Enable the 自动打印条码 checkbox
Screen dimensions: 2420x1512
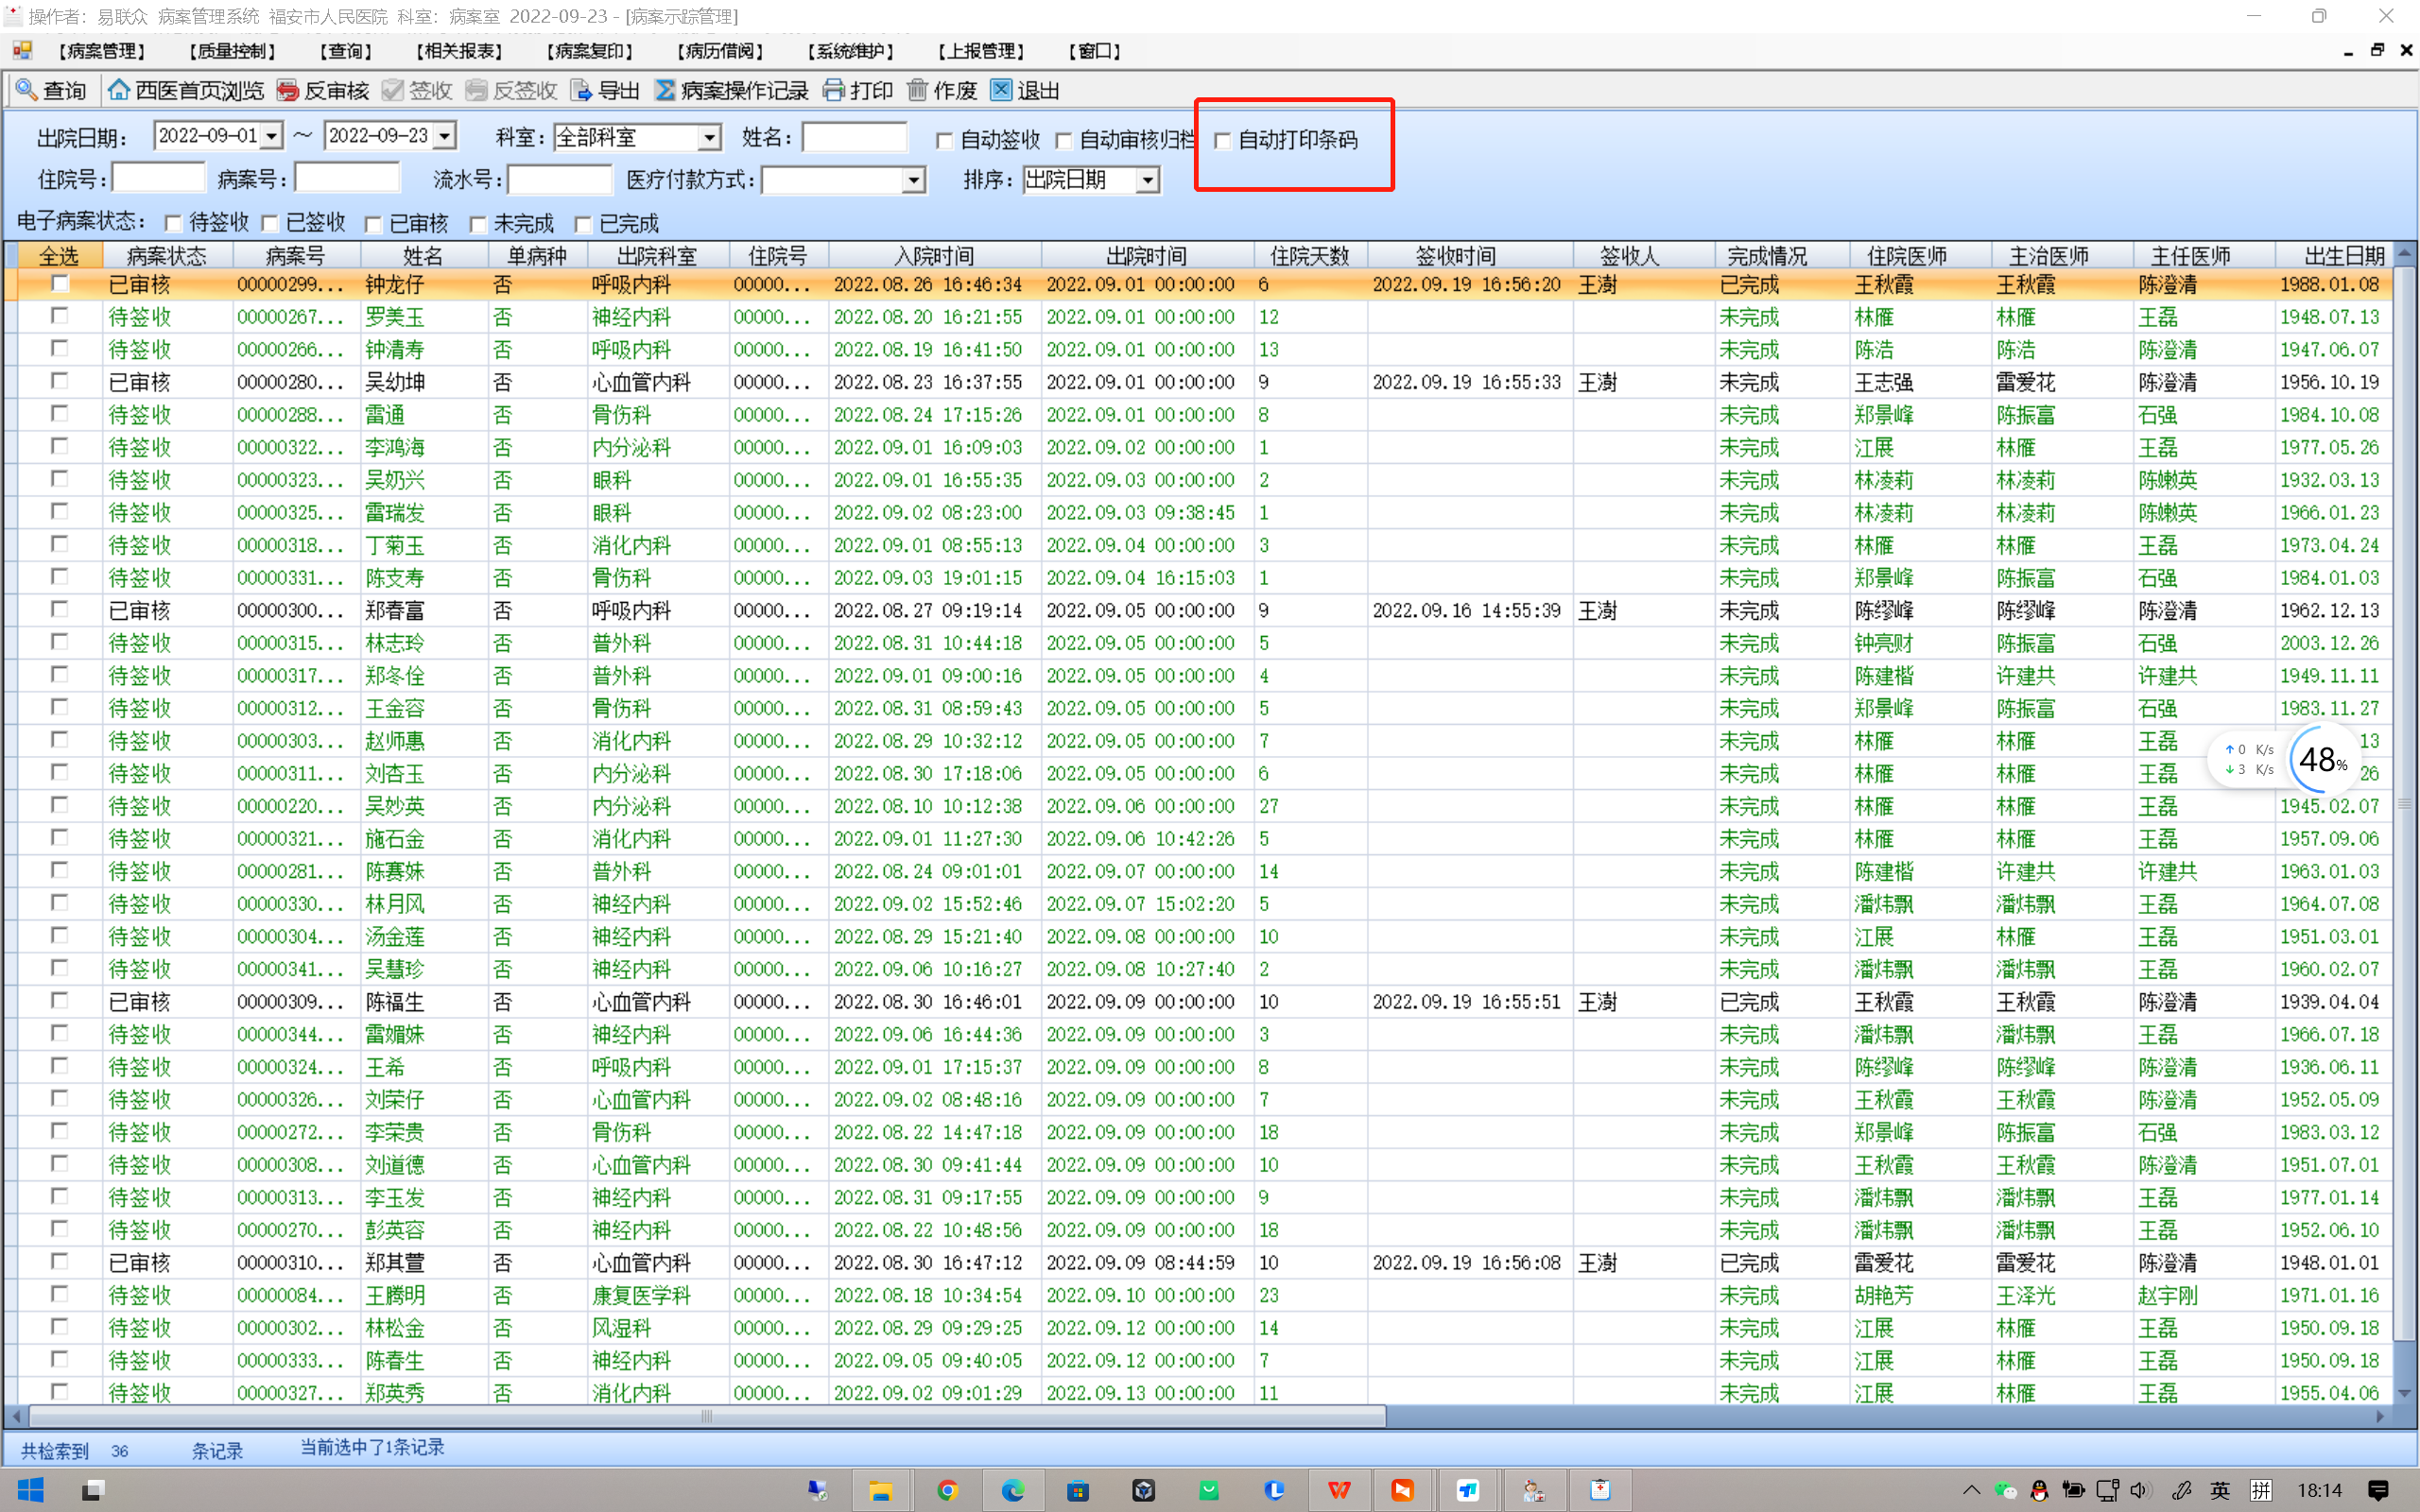coord(1222,141)
